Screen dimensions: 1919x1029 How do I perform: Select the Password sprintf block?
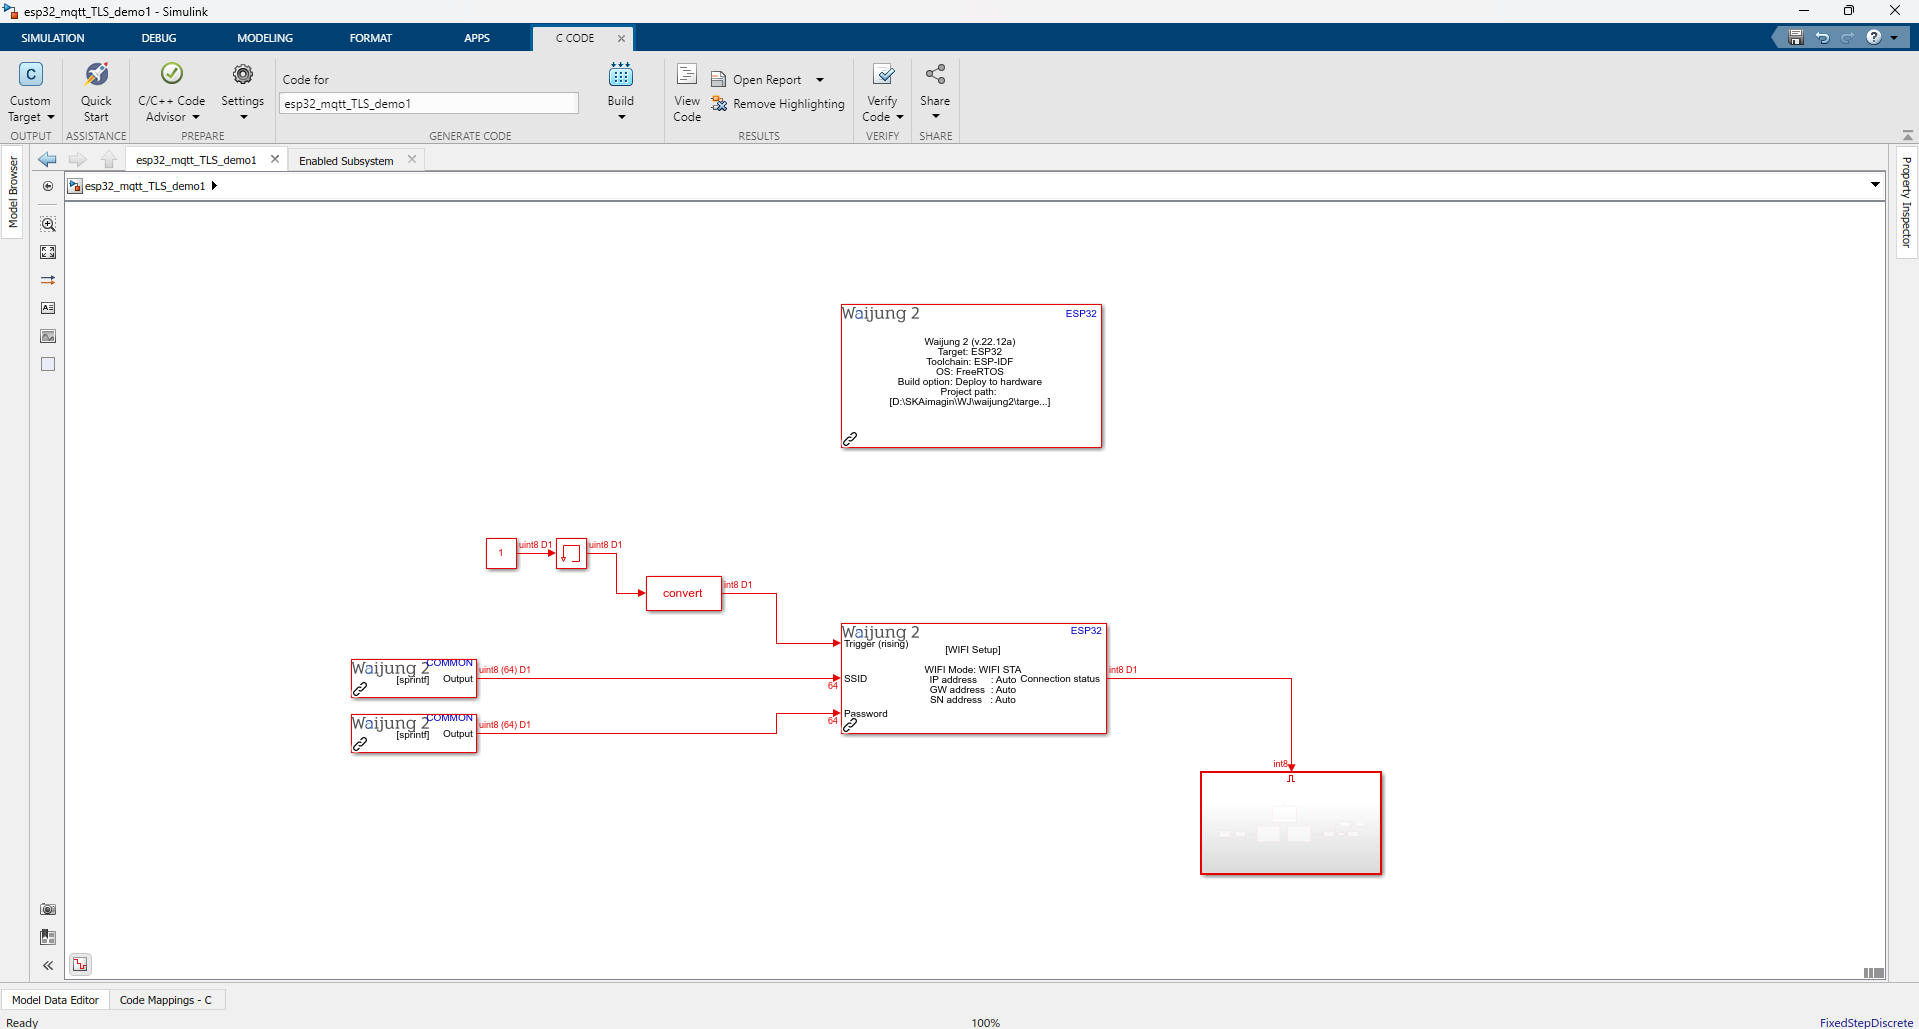pos(414,734)
